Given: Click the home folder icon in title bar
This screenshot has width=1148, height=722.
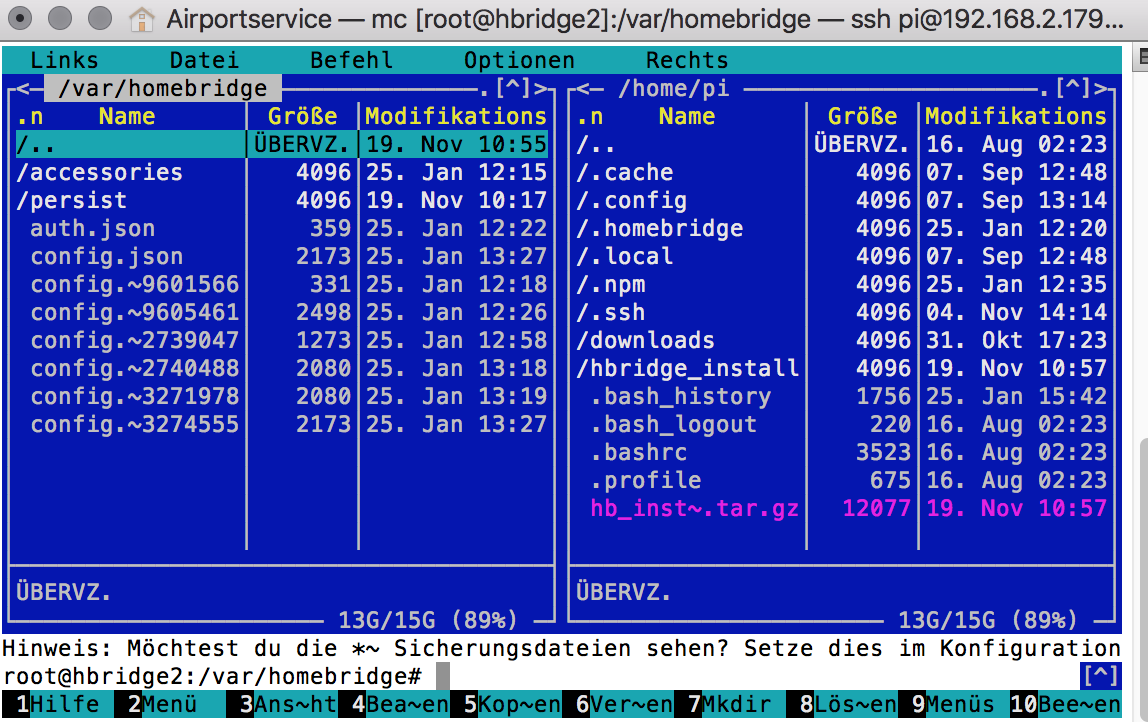Looking at the screenshot, I should tap(143, 18).
